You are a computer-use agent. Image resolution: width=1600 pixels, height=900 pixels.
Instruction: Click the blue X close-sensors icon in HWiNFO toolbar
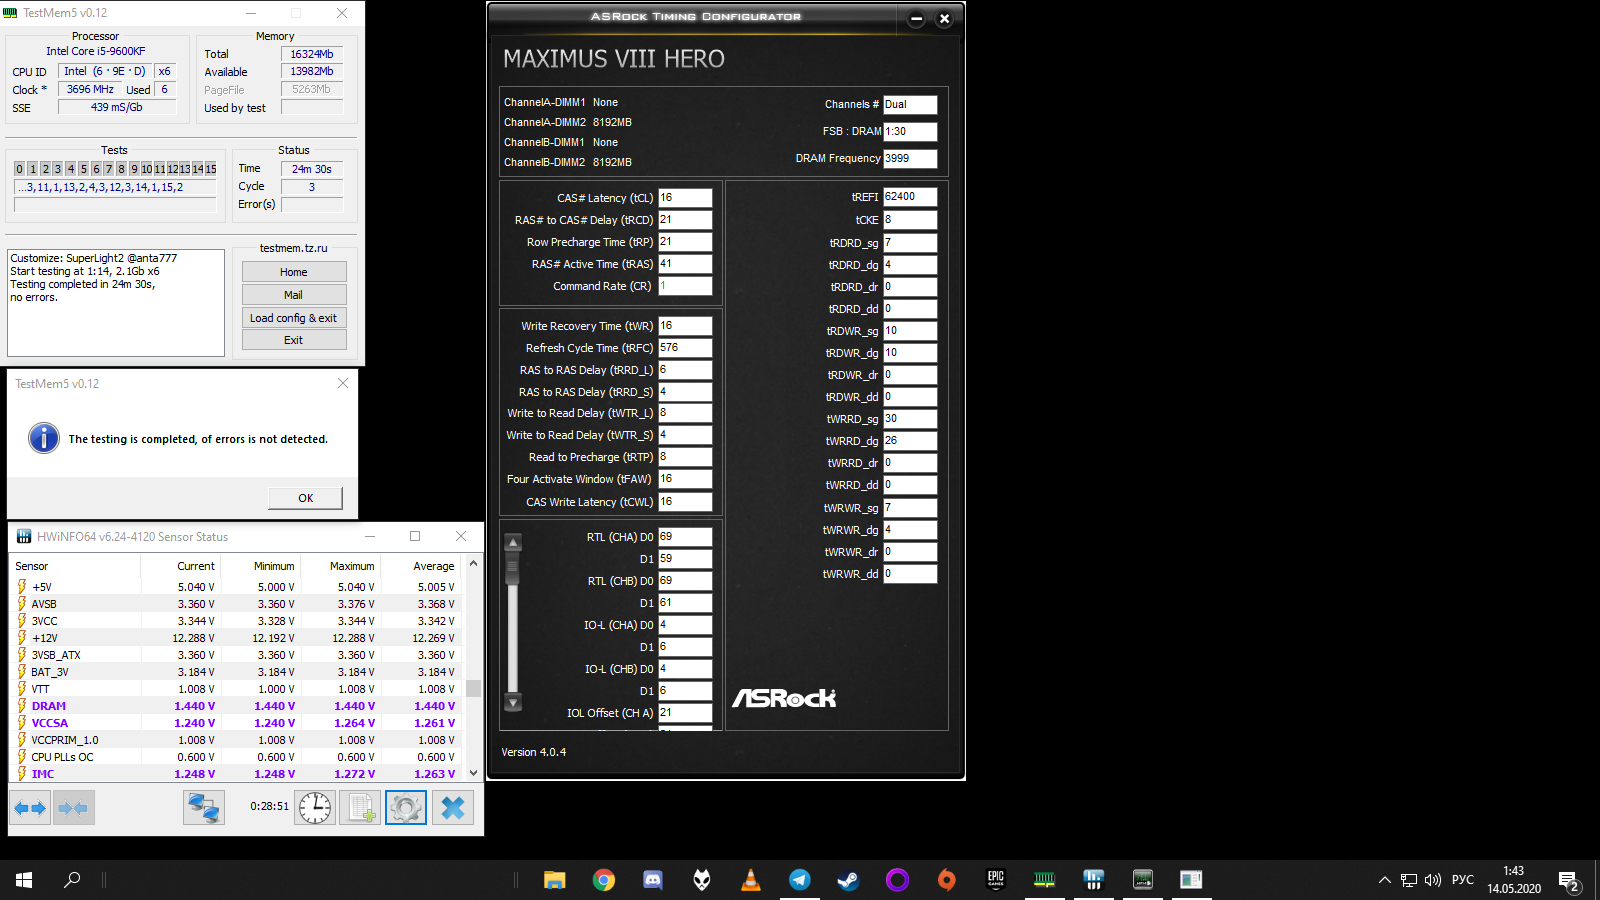click(453, 808)
